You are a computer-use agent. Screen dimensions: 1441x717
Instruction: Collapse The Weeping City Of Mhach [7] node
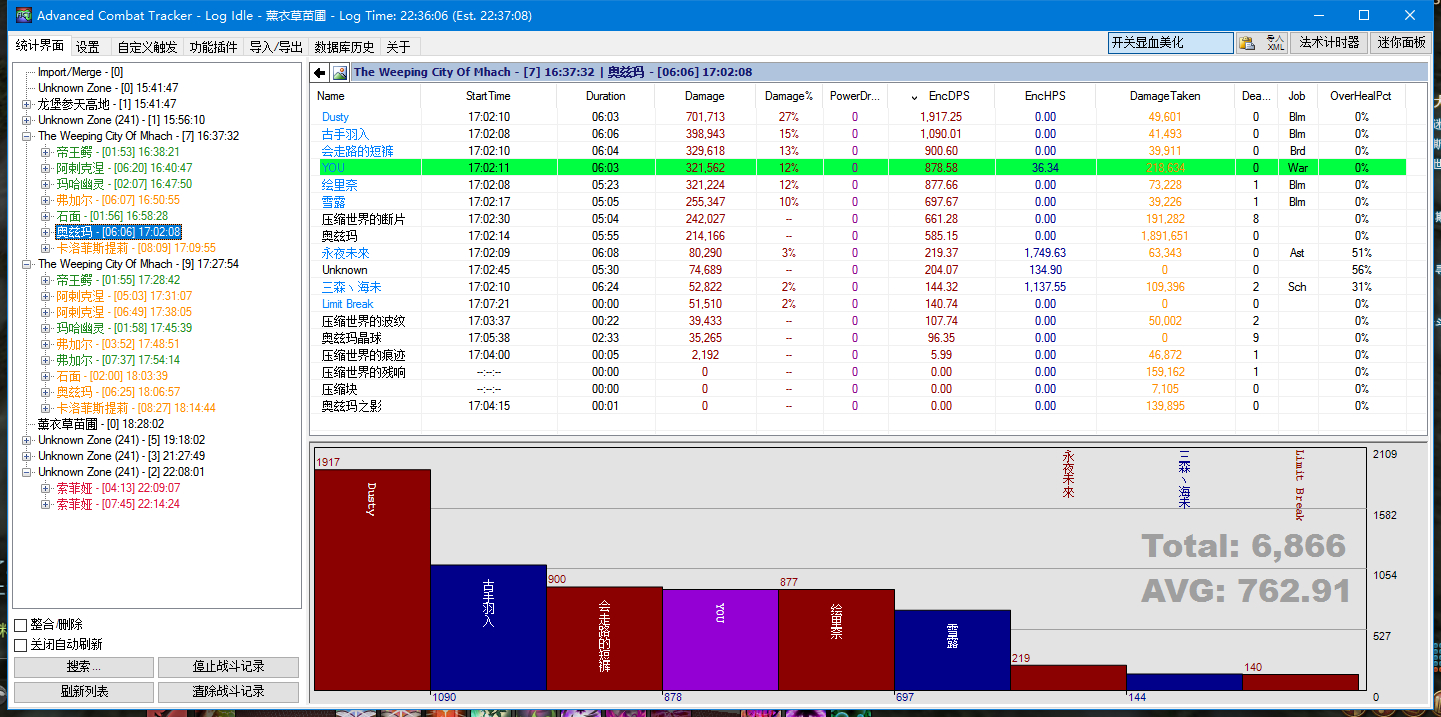[27, 136]
